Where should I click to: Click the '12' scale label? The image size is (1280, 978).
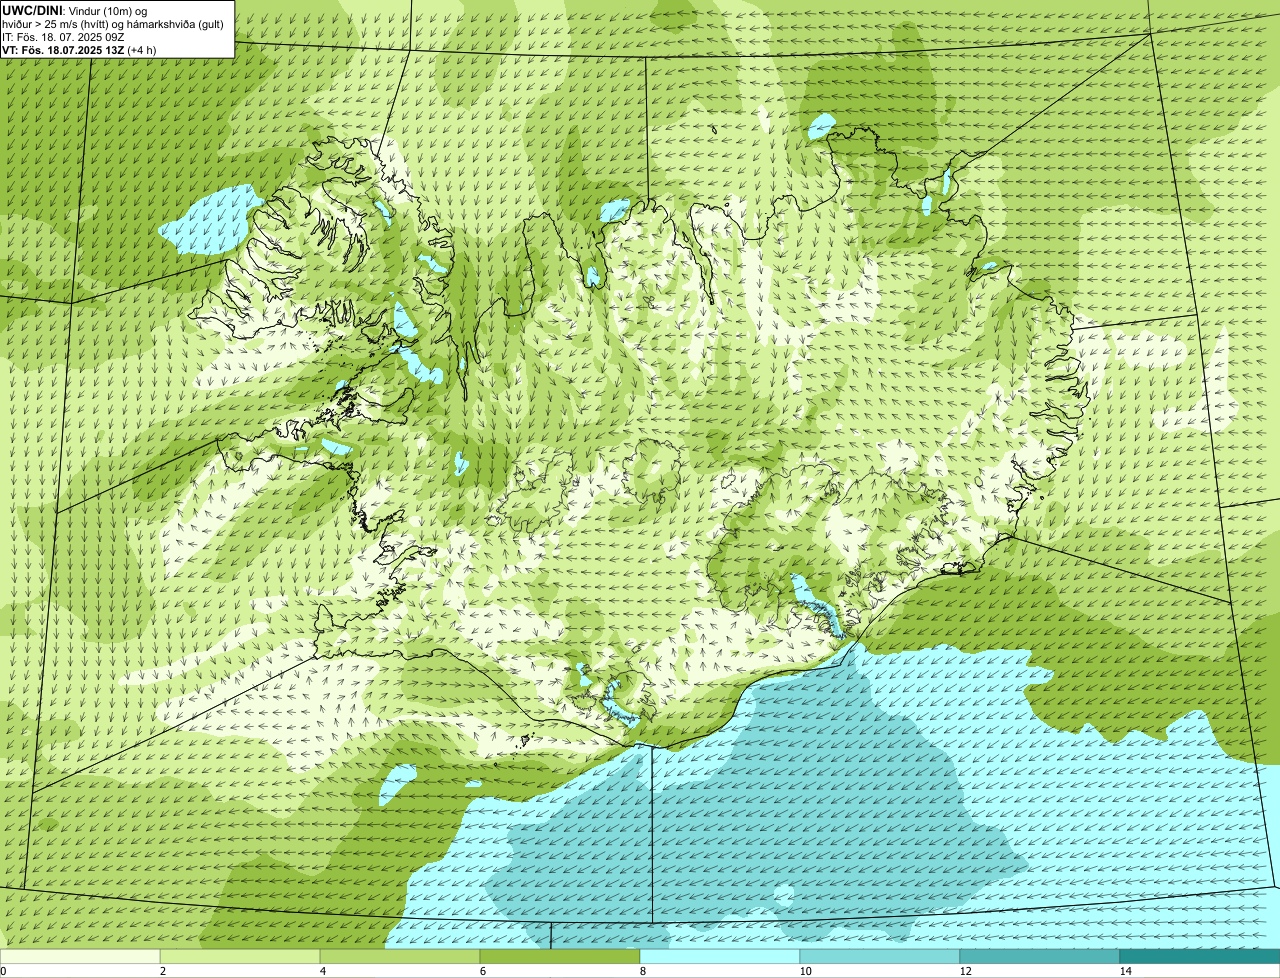(965, 971)
